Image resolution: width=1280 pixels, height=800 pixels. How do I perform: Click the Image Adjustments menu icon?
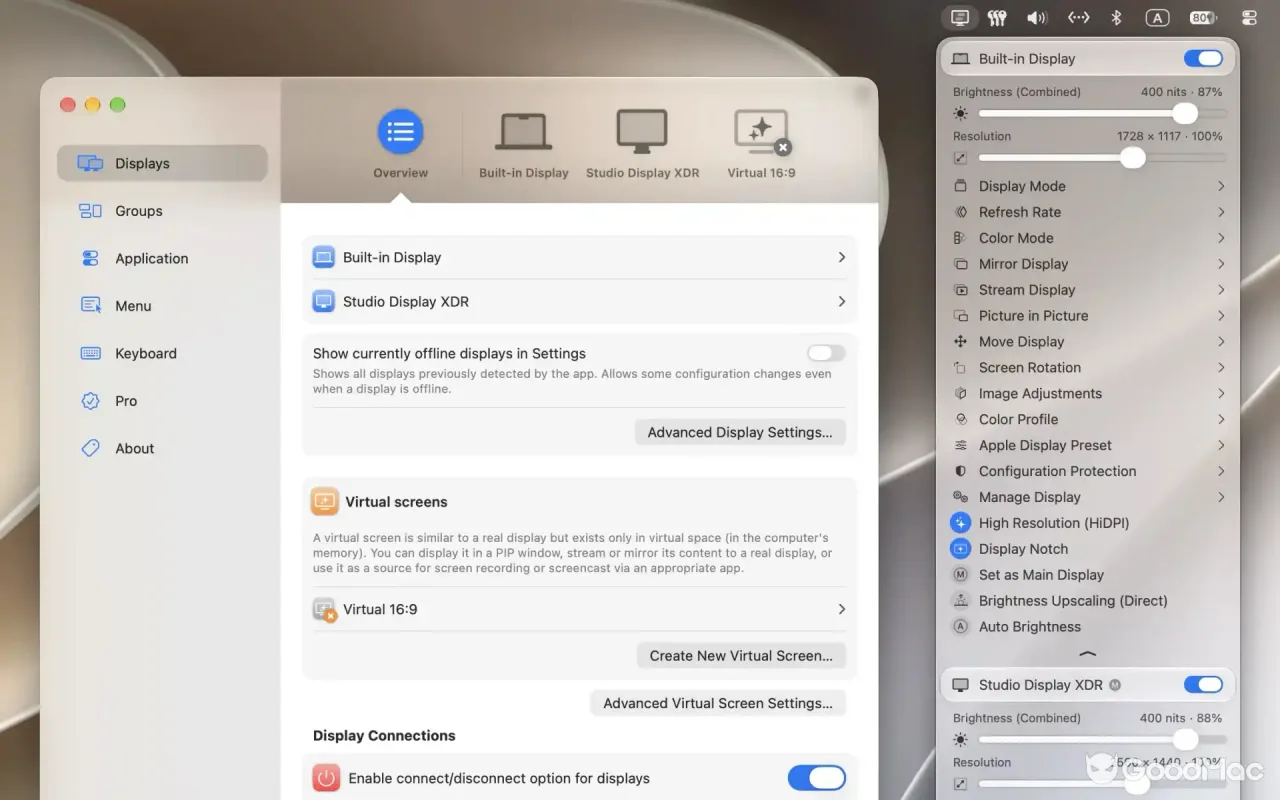point(961,394)
